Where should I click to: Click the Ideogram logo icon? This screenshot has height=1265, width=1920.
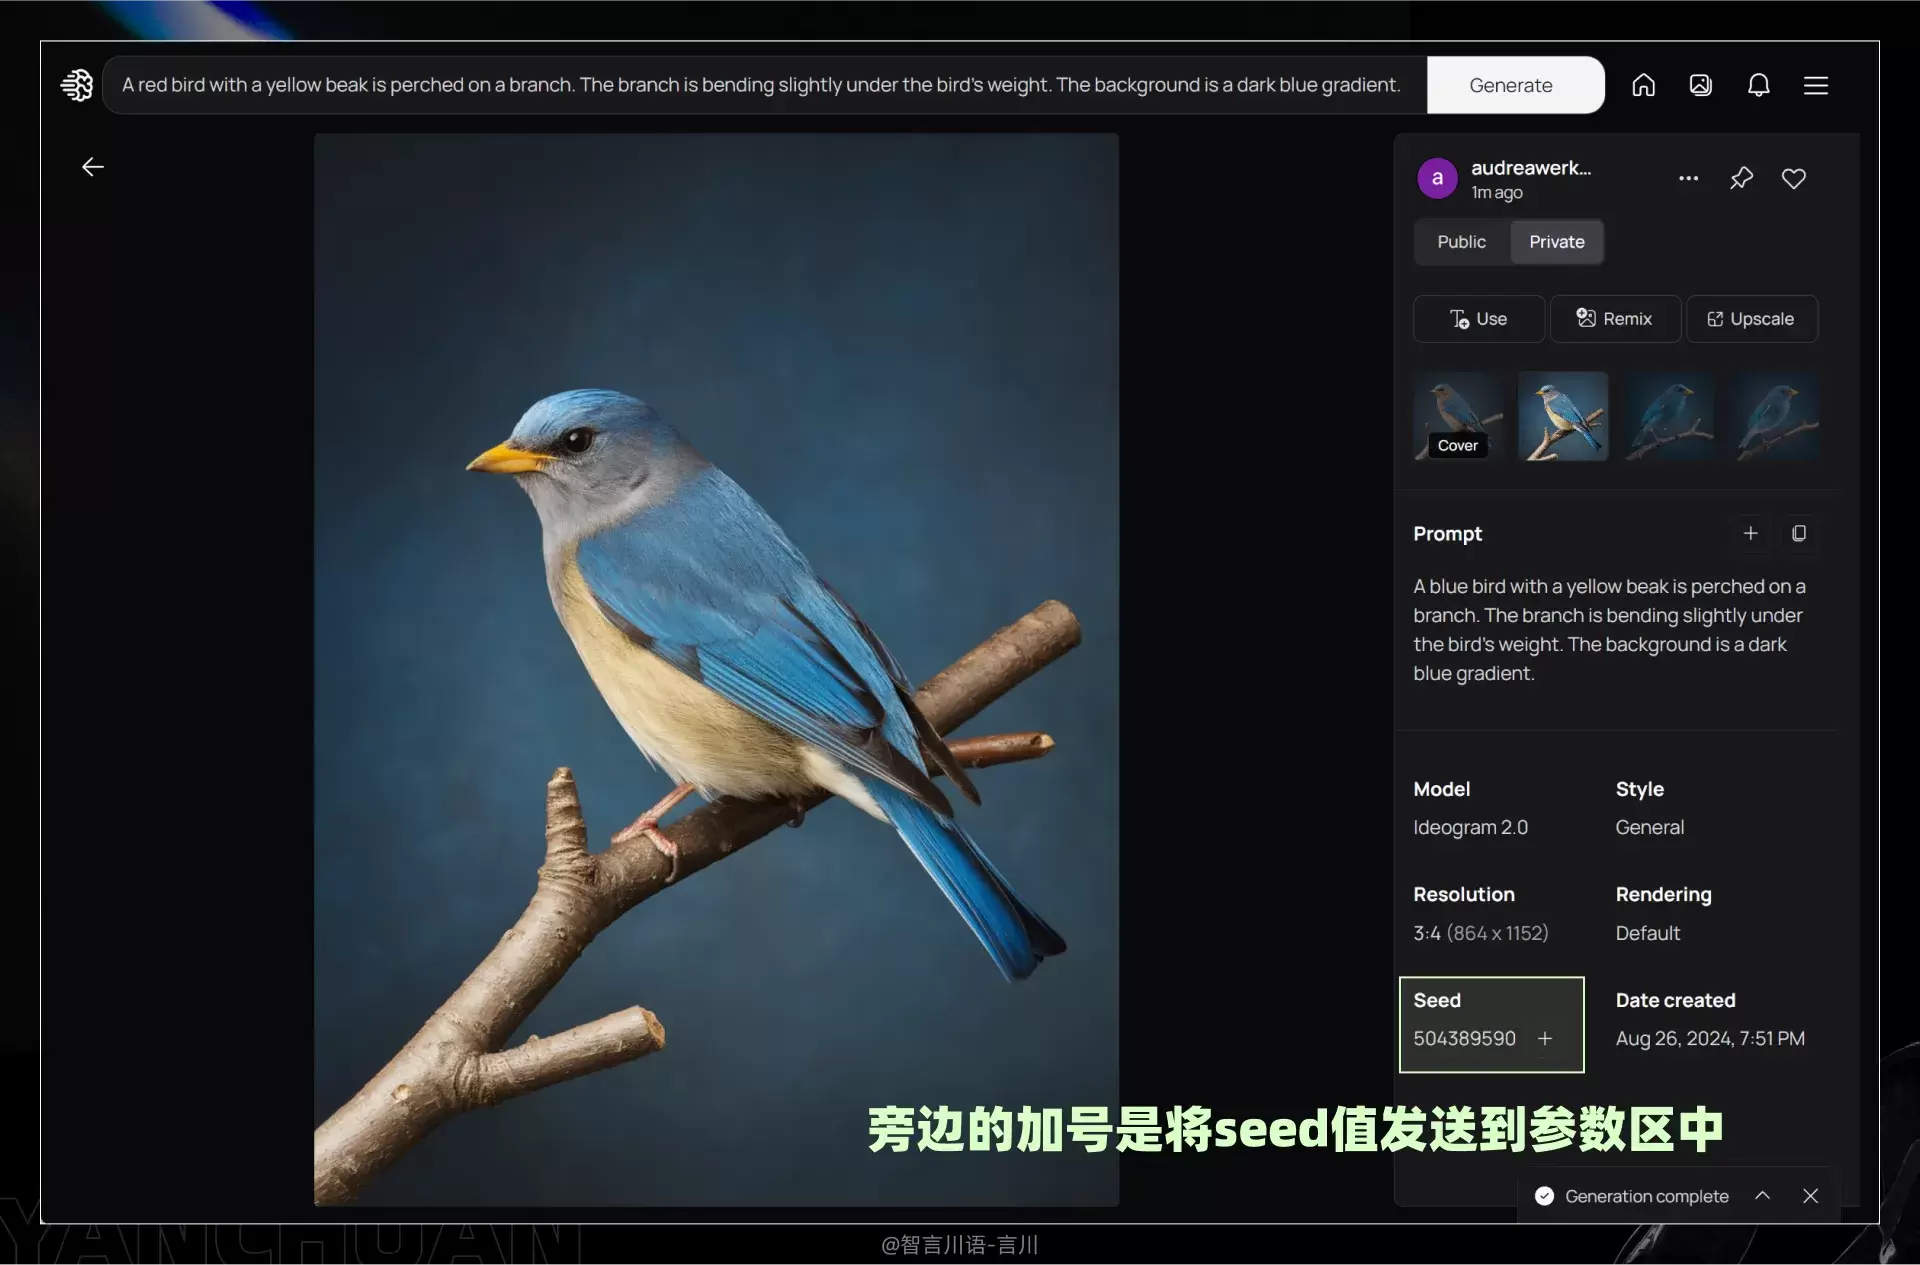pyautogui.click(x=77, y=85)
